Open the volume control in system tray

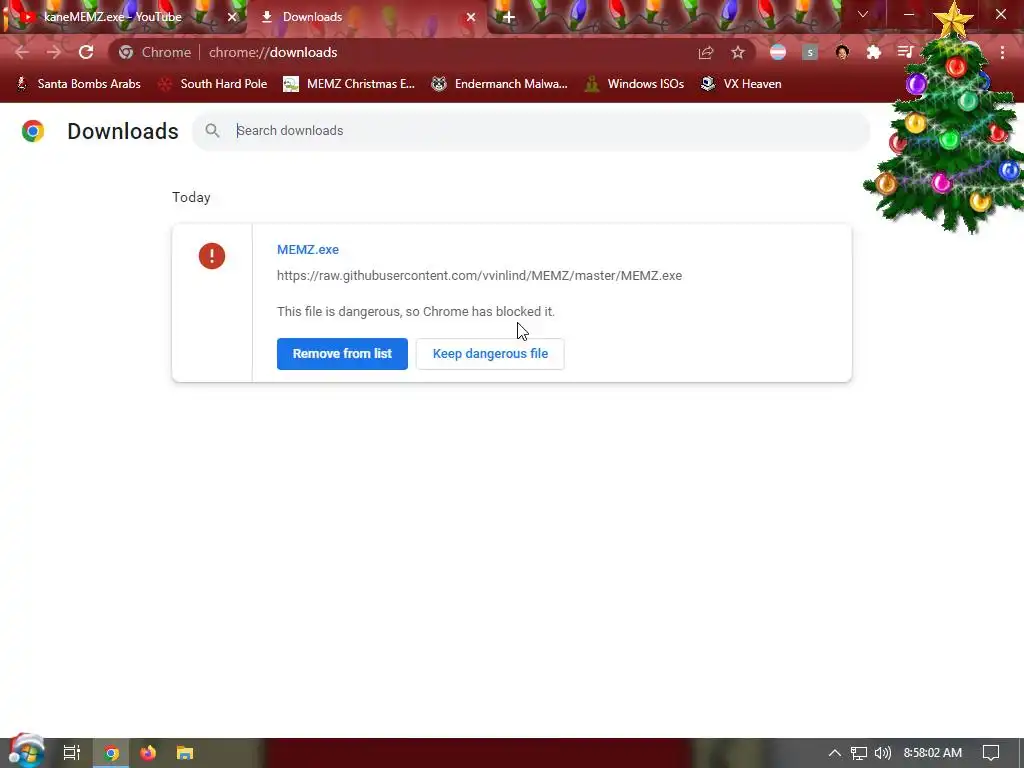tap(882, 753)
